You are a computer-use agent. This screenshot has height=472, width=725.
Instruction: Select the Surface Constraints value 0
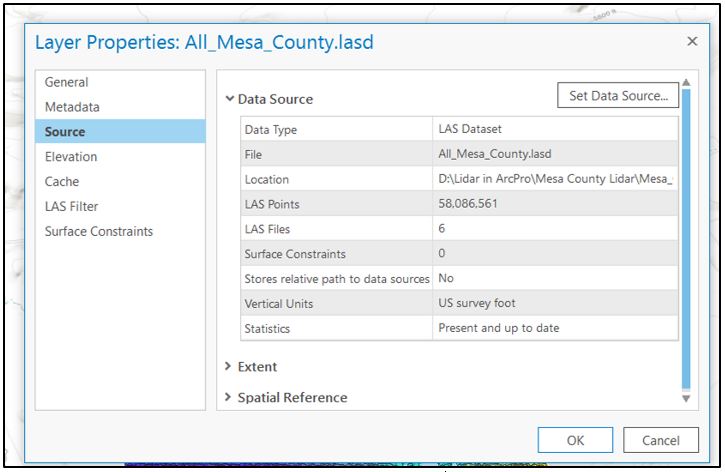tap(555, 253)
